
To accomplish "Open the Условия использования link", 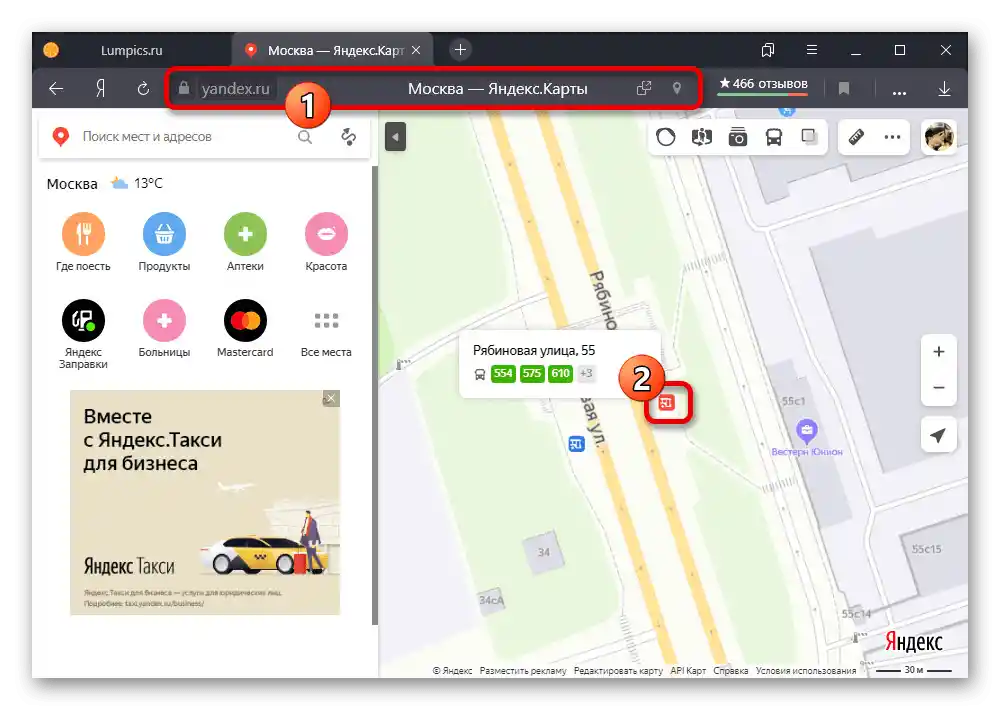I will [x=806, y=670].
